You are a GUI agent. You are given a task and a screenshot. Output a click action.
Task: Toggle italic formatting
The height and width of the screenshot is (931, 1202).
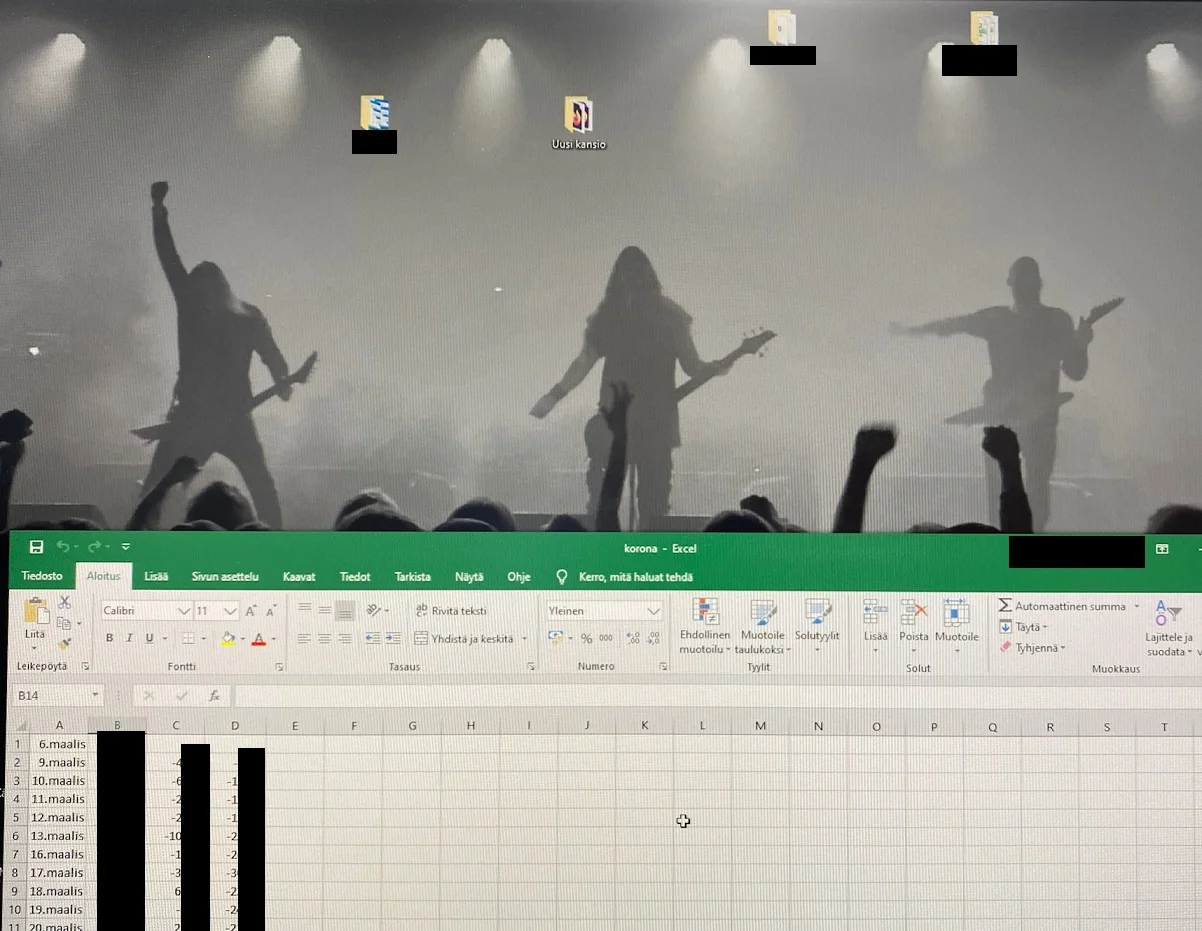[x=130, y=638]
